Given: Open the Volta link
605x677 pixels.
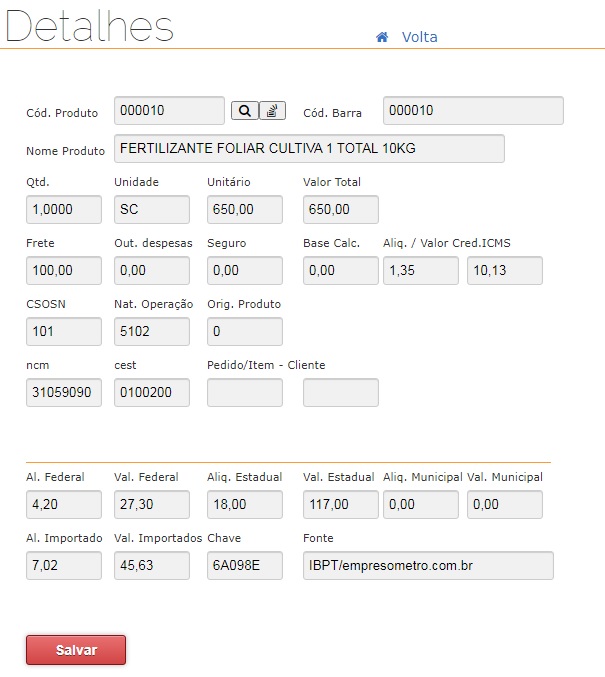Looking at the screenshot, I should pyautogui.click(x=419, y=37).
